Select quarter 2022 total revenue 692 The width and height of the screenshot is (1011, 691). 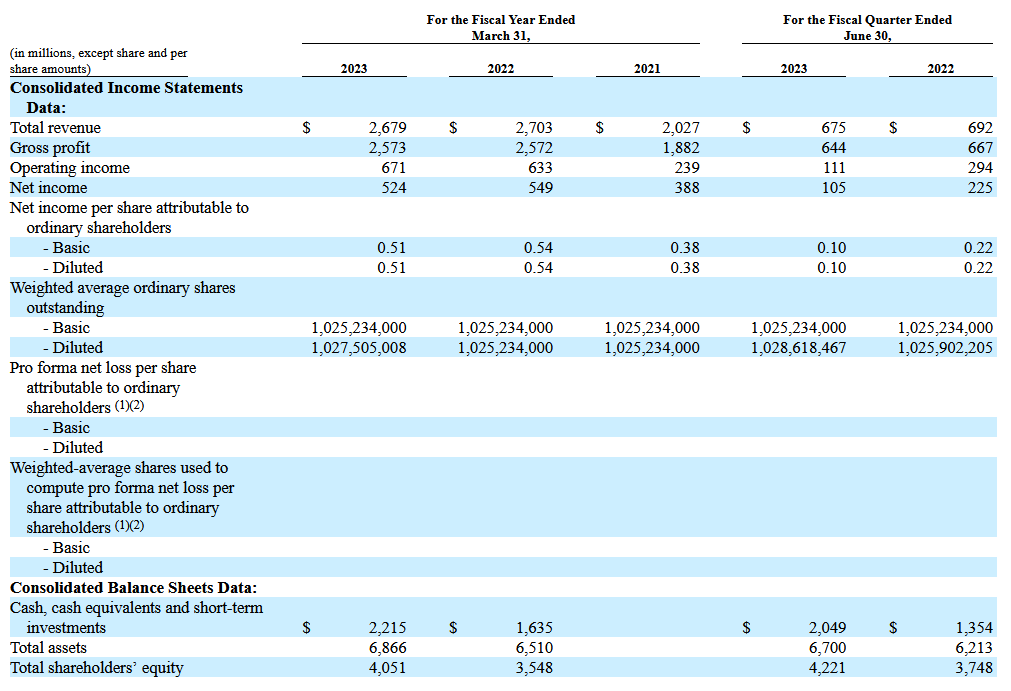coord(980,128)
